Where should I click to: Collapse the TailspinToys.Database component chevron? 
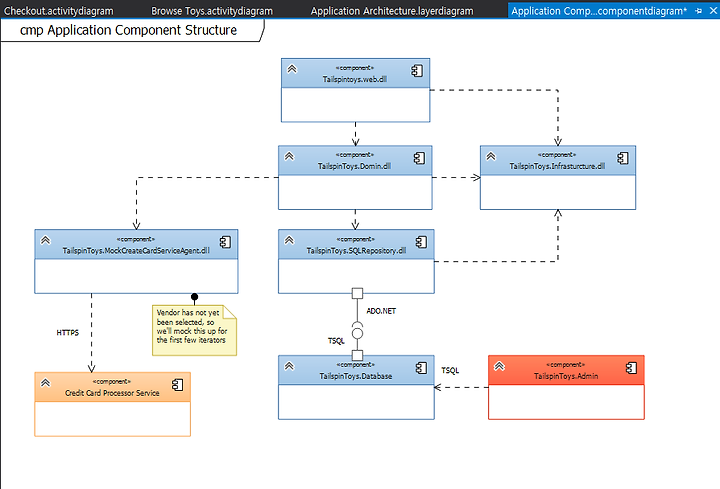point(289,366)
